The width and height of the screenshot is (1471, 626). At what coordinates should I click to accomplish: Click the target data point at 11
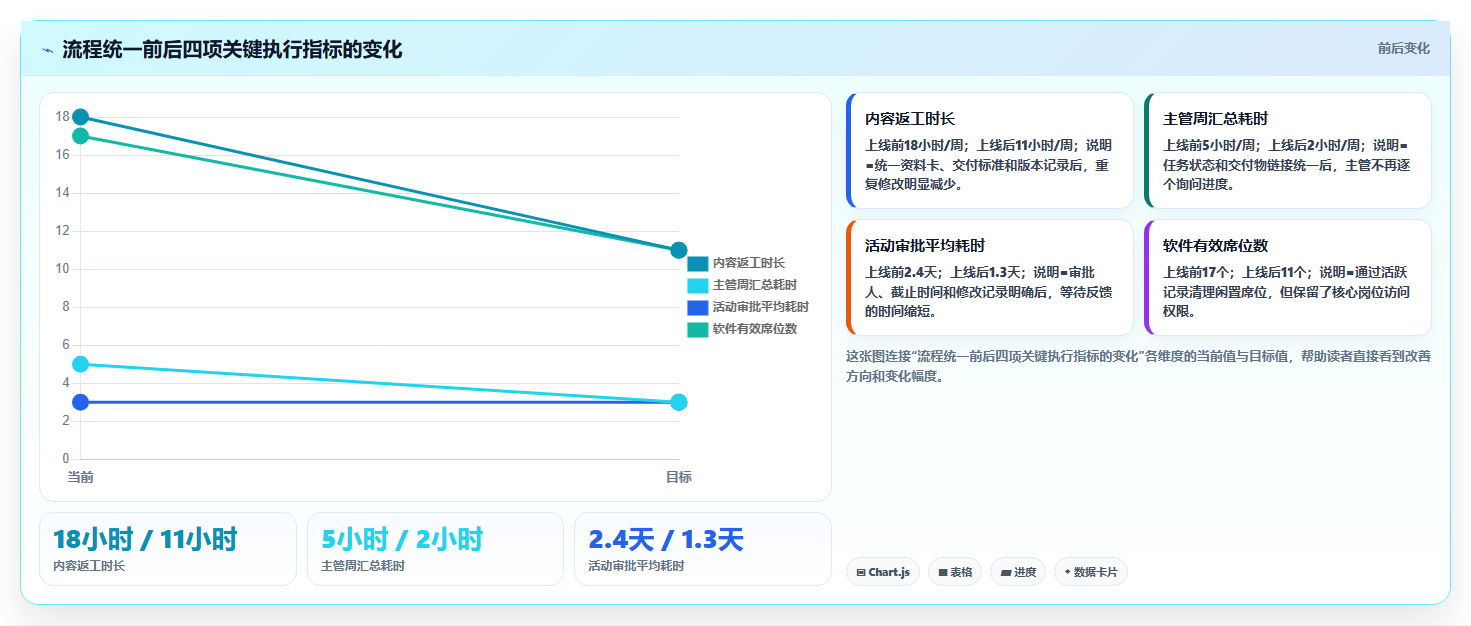(x=679, y=250)
